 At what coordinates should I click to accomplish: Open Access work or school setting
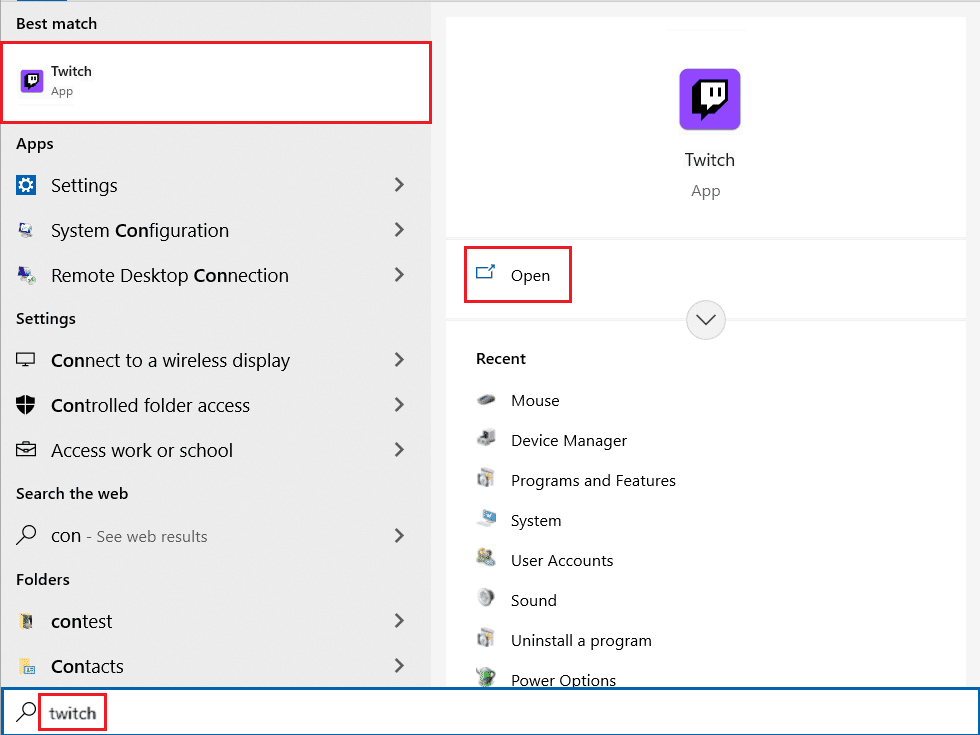click(215, 450)
